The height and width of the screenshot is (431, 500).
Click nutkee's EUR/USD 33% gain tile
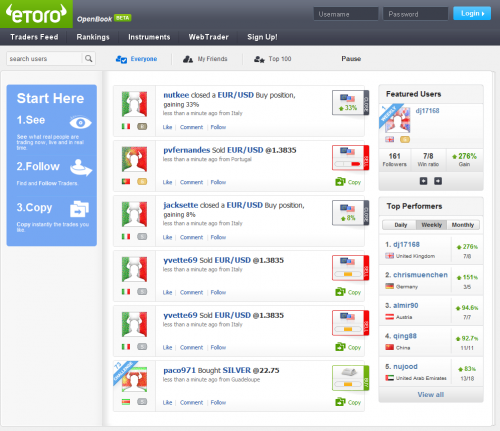pos(350,103)
